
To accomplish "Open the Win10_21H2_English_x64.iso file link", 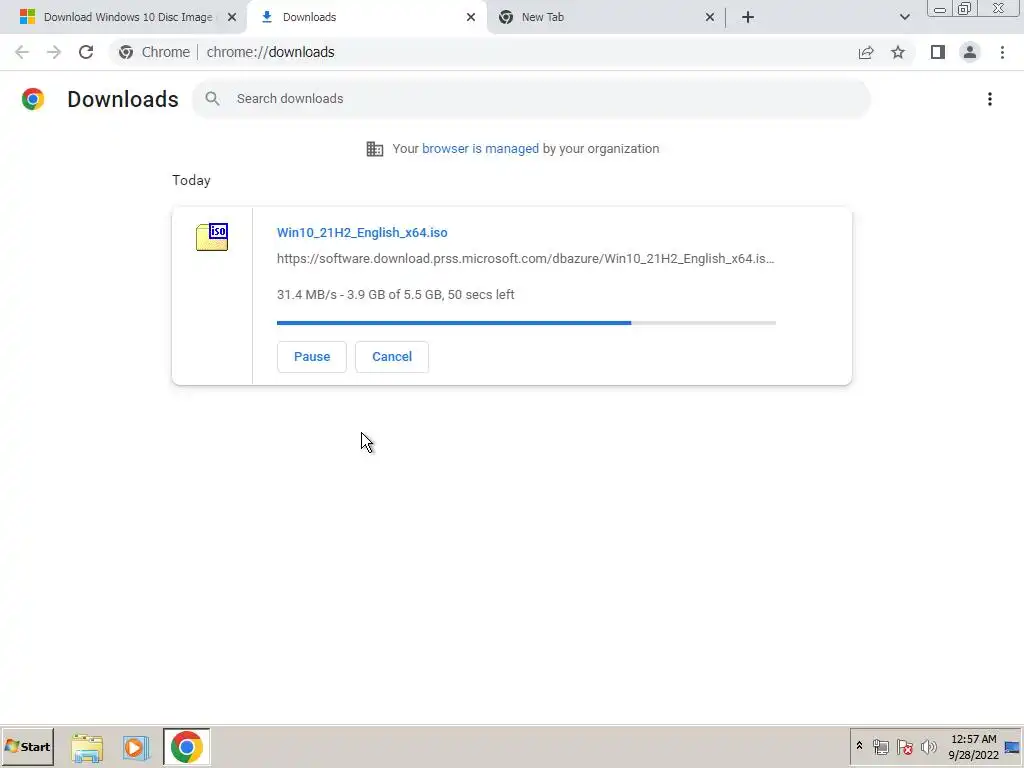I will [x=362, y=232].
